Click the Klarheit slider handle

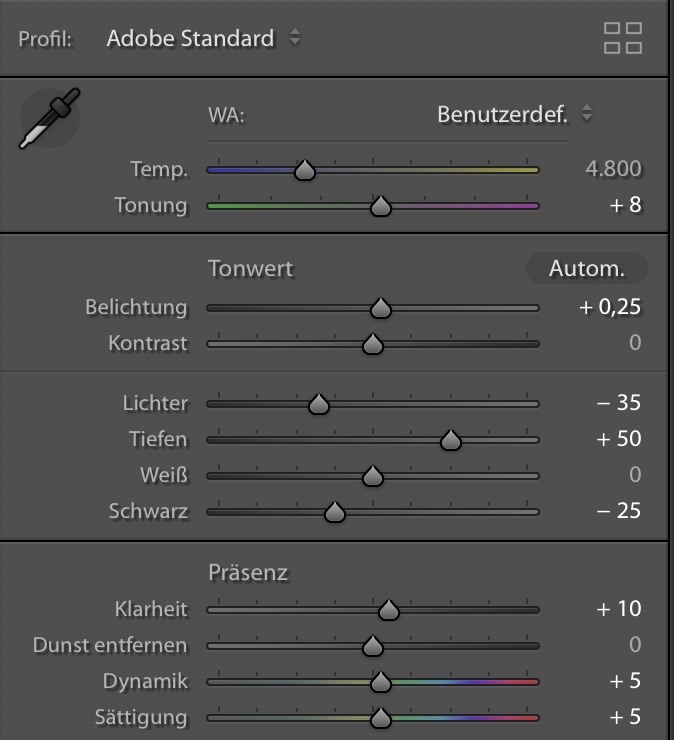coord(389,610)
